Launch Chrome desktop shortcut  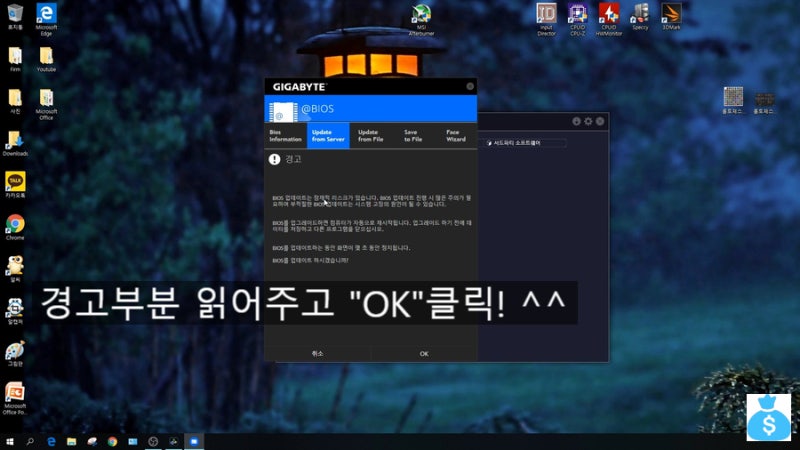15,228
